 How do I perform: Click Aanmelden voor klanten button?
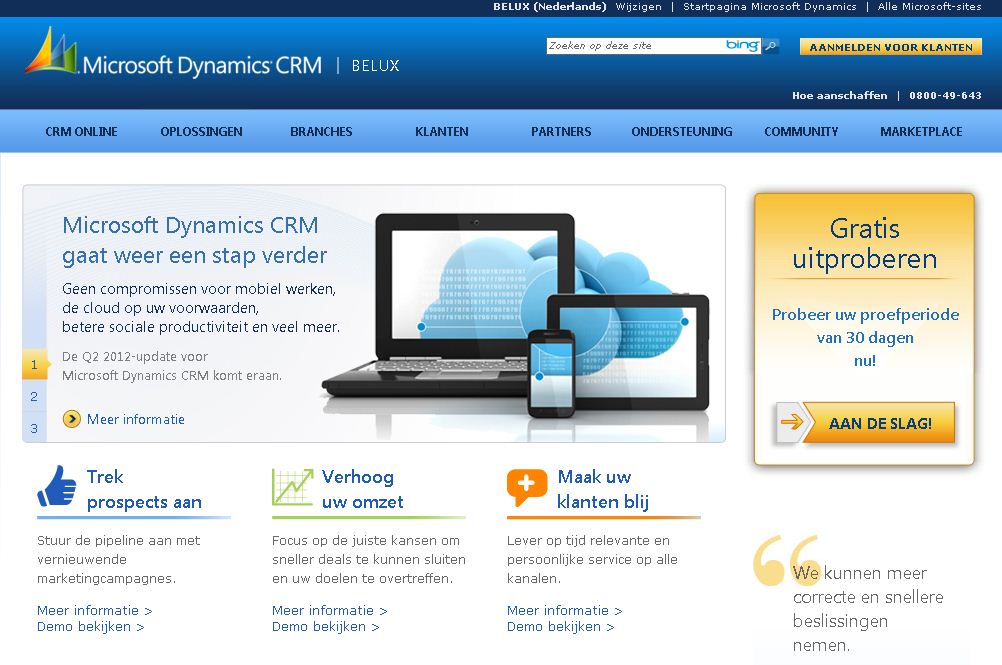[891, 47]
